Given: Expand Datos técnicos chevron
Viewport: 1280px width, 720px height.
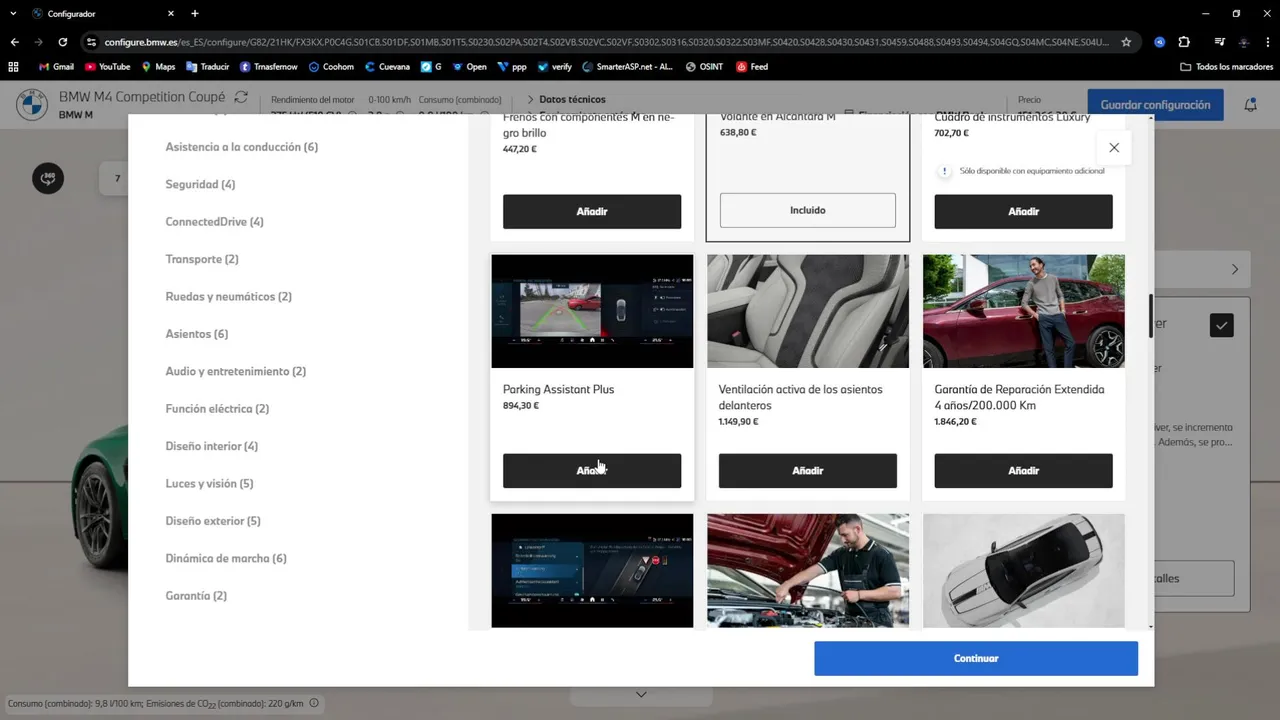Looking at the screenshot, I should [530, 100].
